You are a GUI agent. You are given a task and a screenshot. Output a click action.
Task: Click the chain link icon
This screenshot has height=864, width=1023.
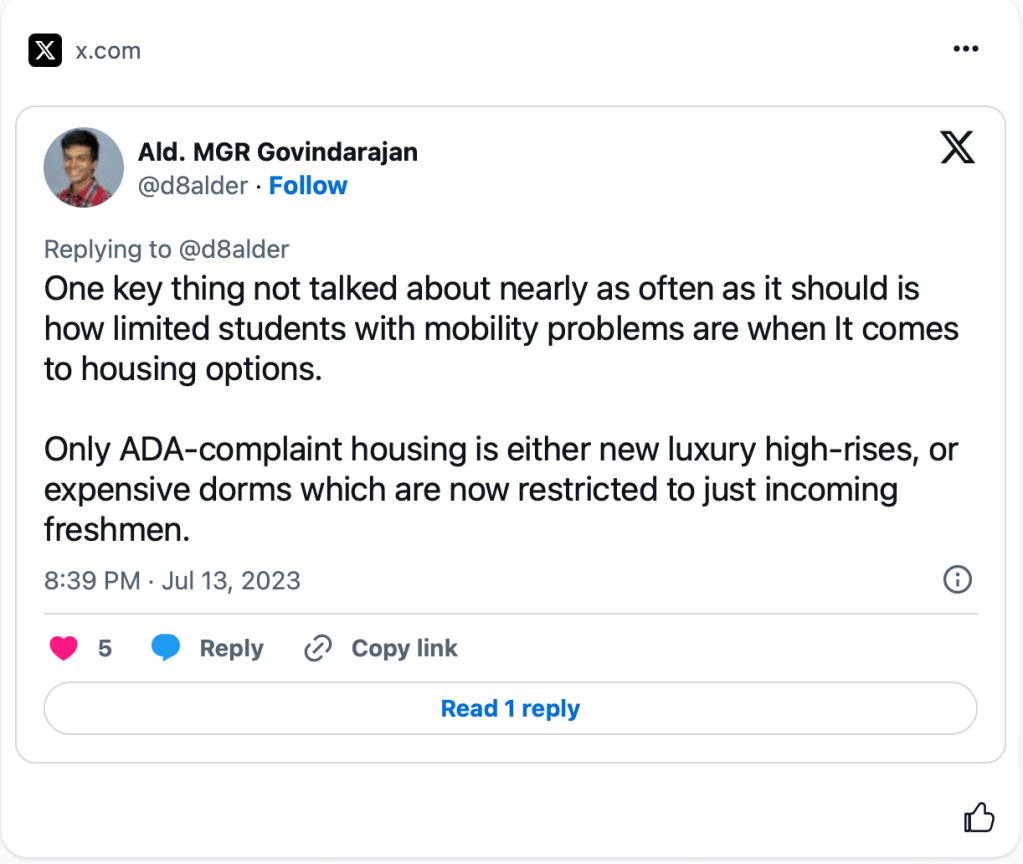pos(317,649)
